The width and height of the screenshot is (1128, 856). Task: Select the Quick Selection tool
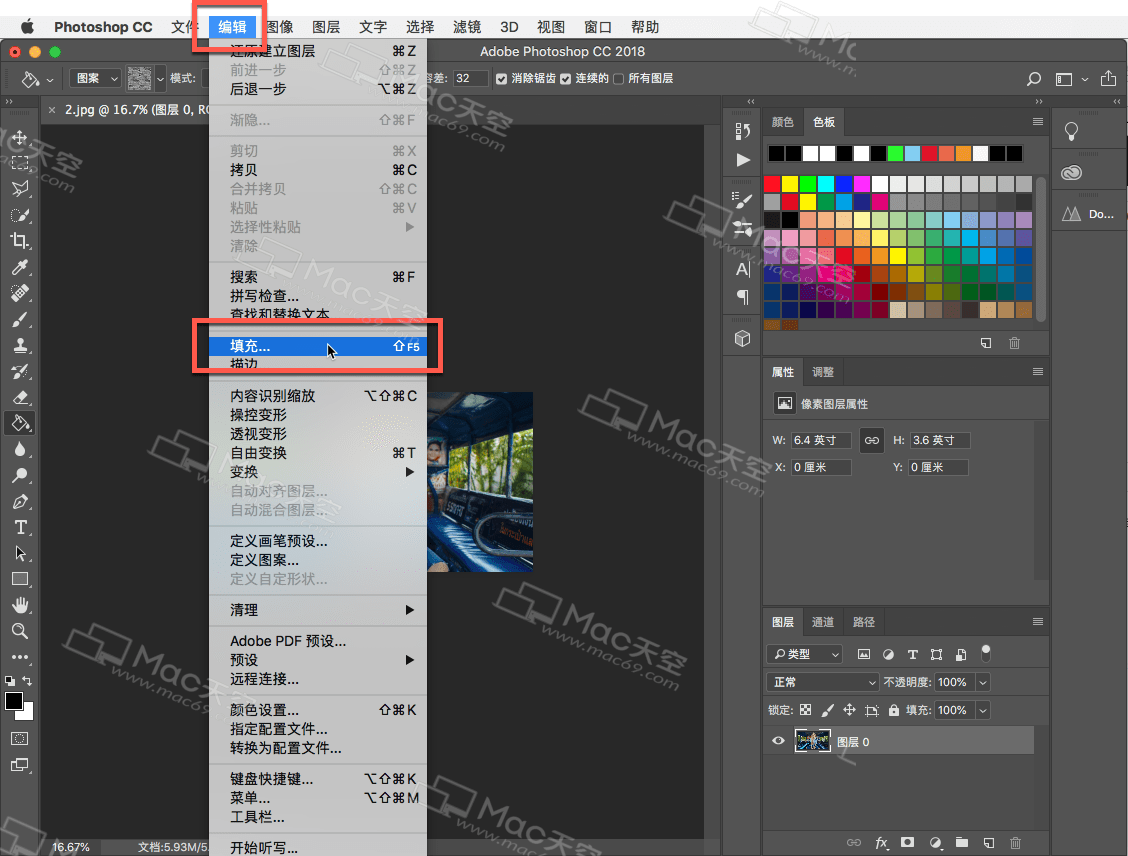coord(20,215)
